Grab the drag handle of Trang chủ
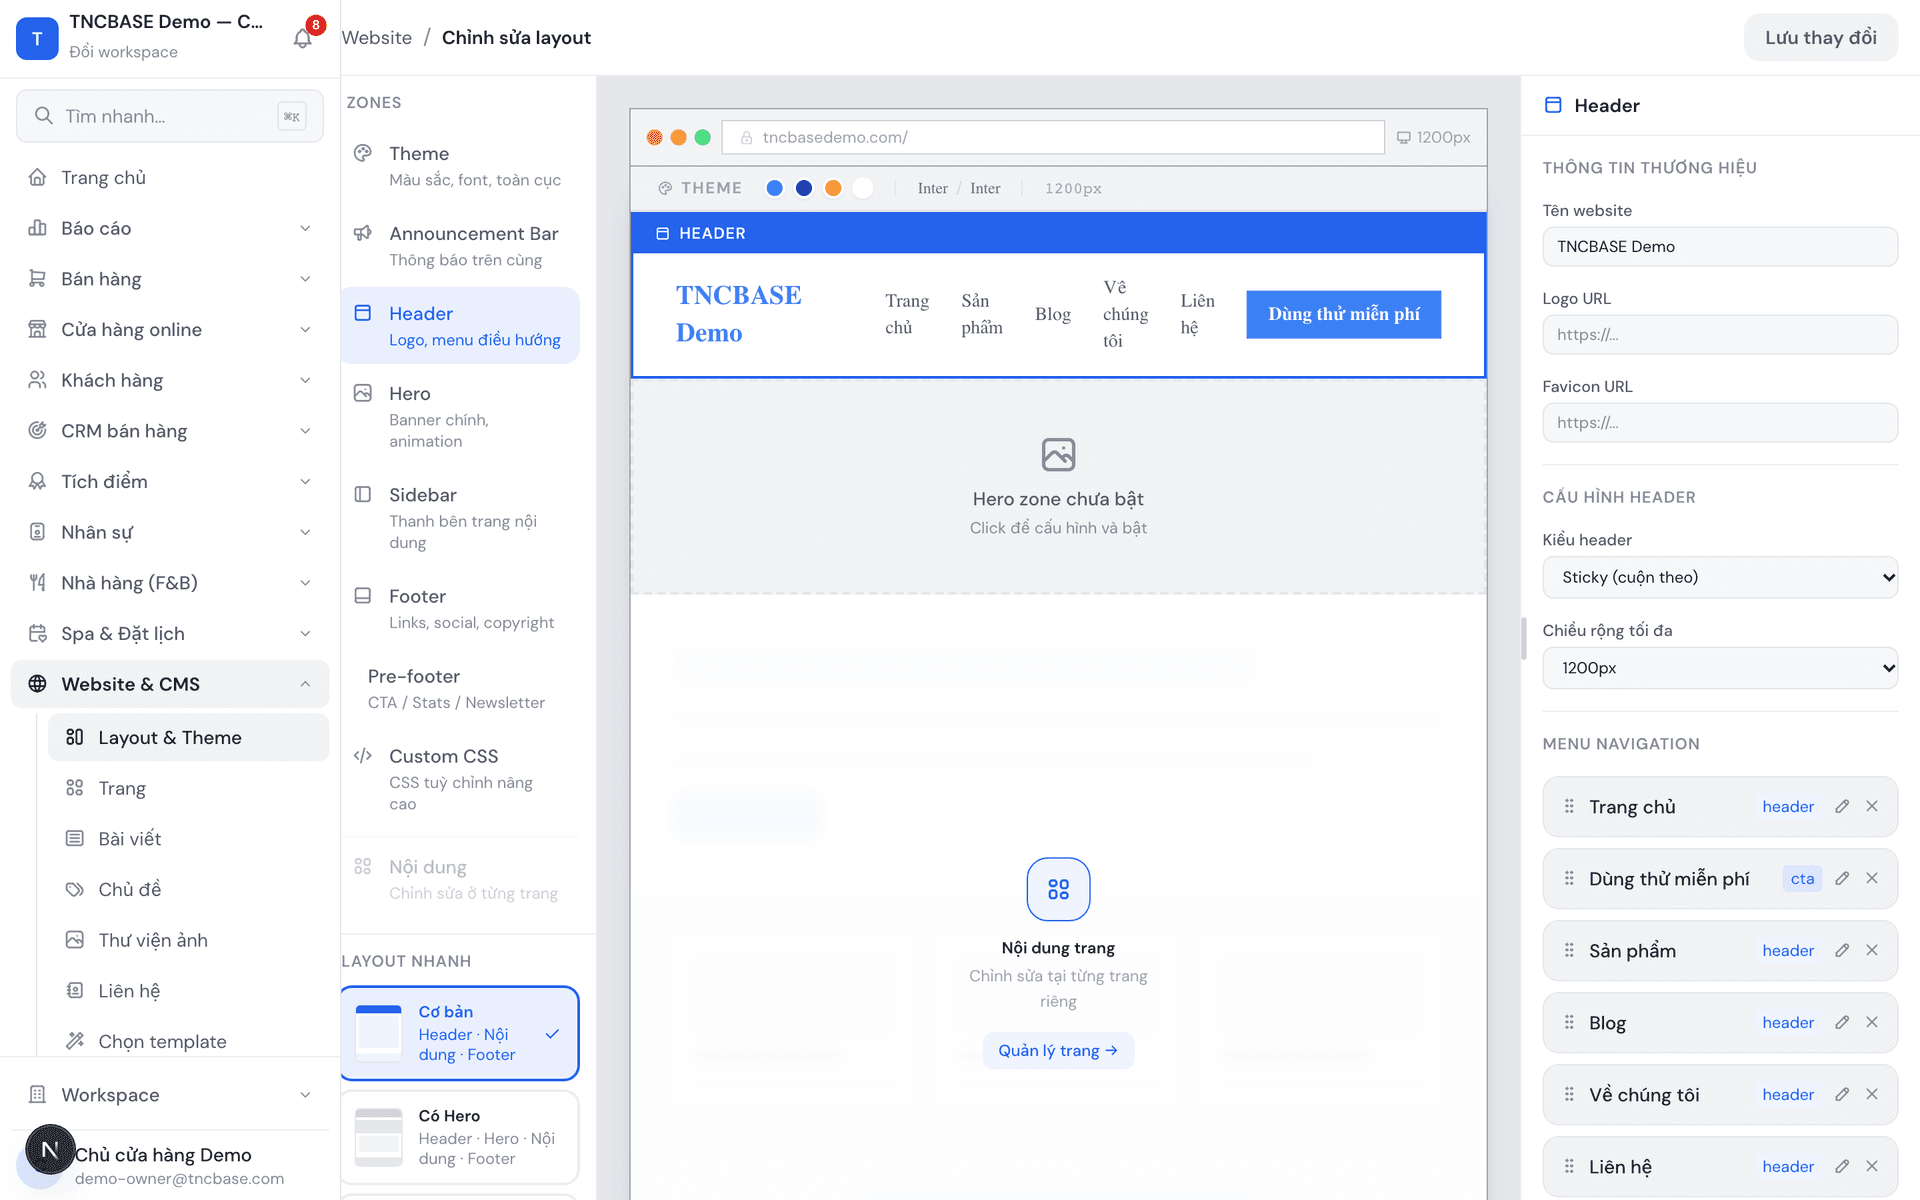Screen dimensions: 1920x1200 pos(1569,807)
